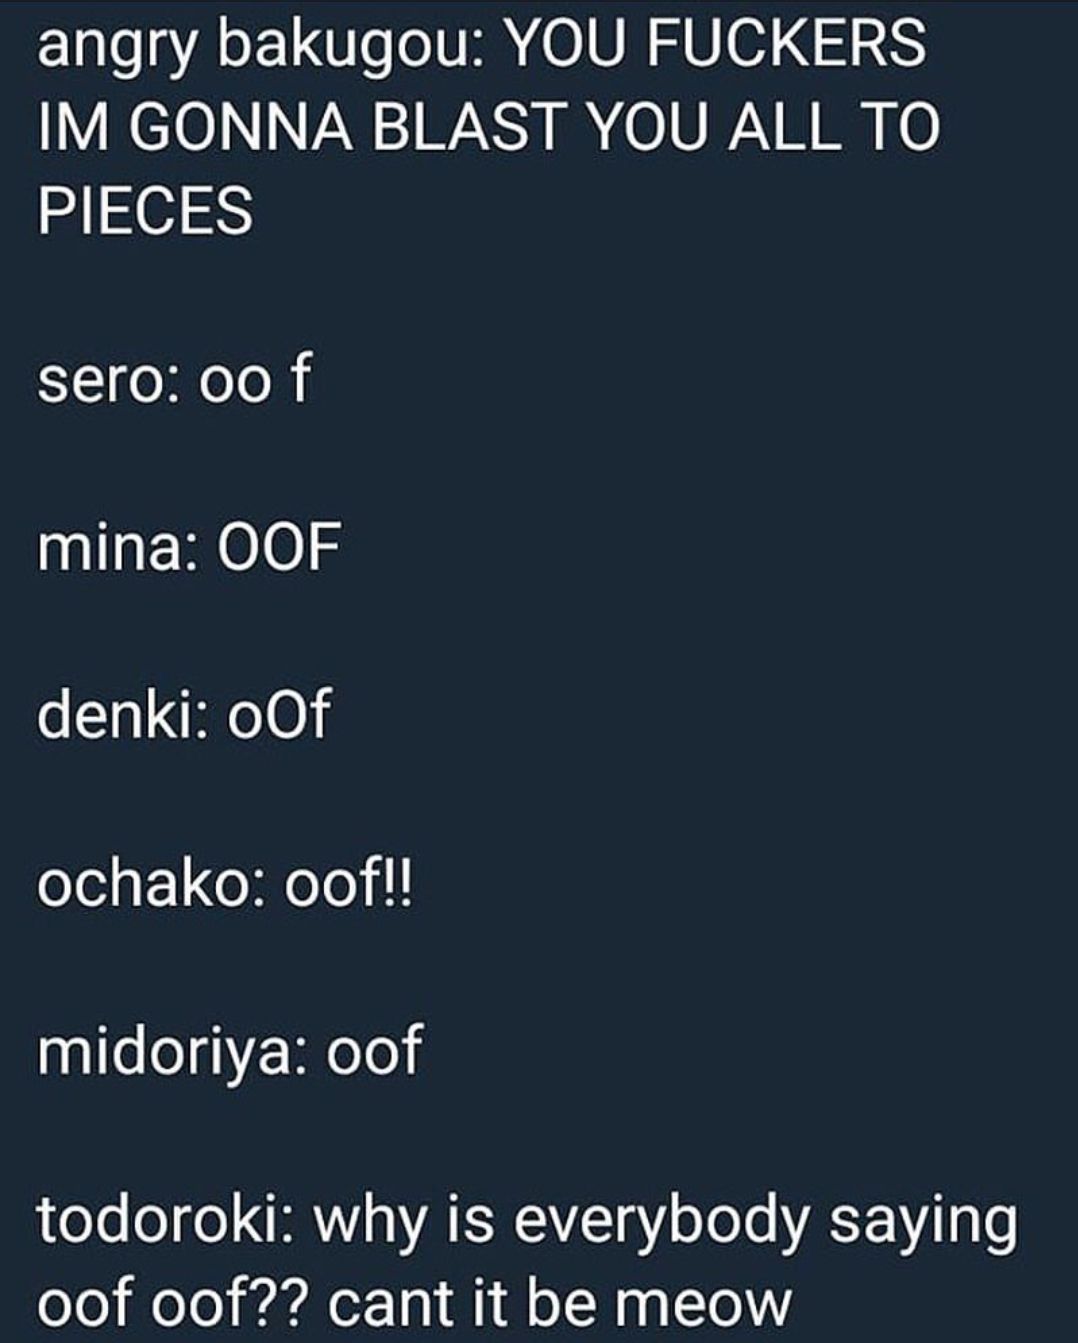Click the text "YOU FUCKERS"
The height and width of the screenshot is (1343, 1078).
click(x=716, y=43)
